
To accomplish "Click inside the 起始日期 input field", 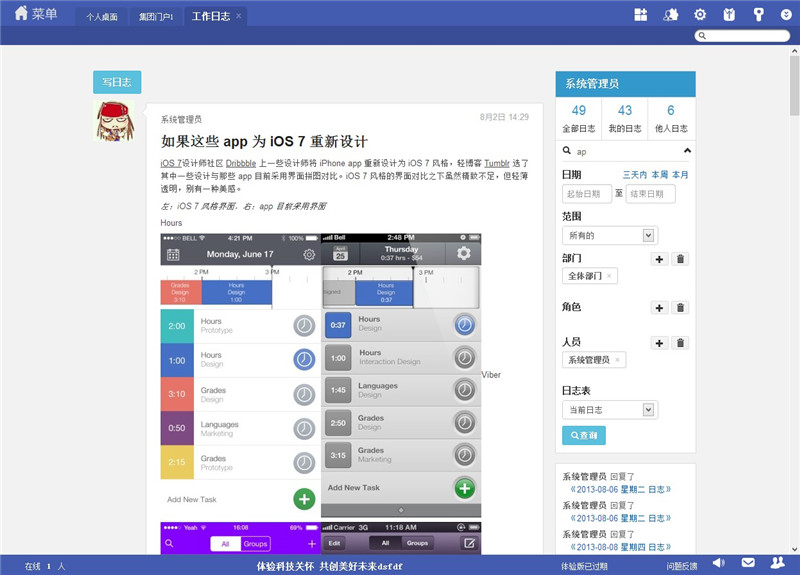I will 587,194.
